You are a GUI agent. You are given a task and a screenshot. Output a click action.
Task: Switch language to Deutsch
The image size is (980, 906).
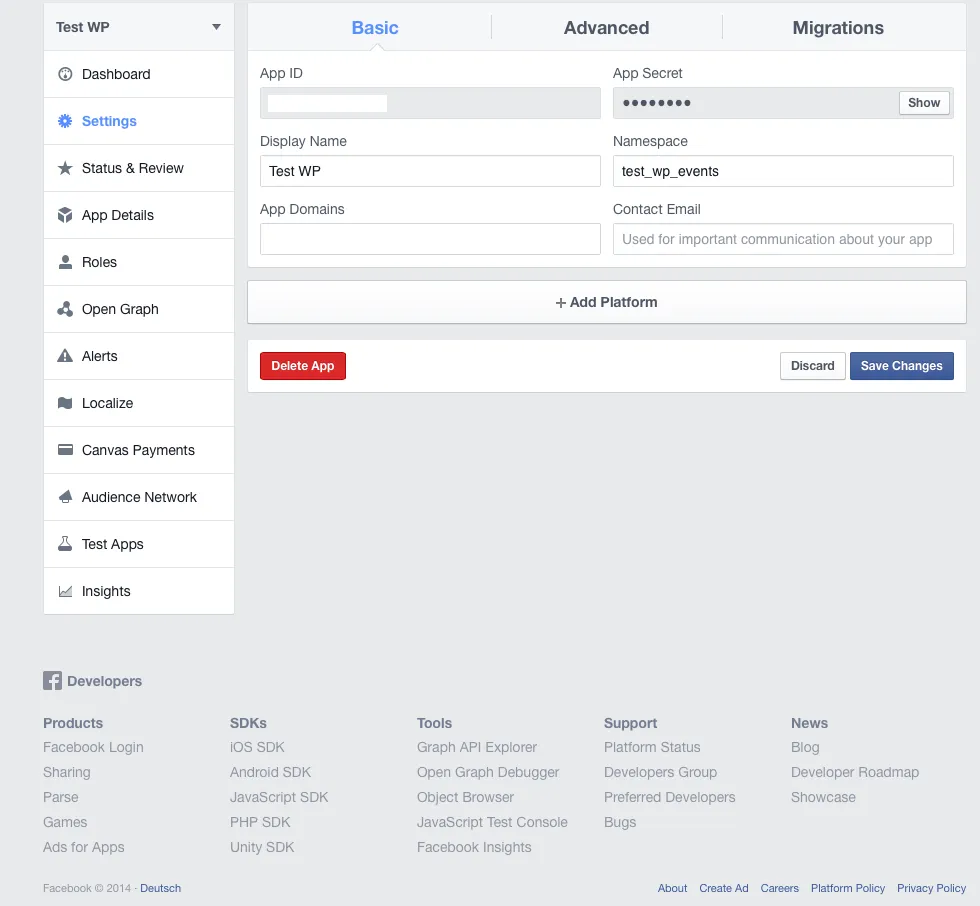[x=160, y=889]
